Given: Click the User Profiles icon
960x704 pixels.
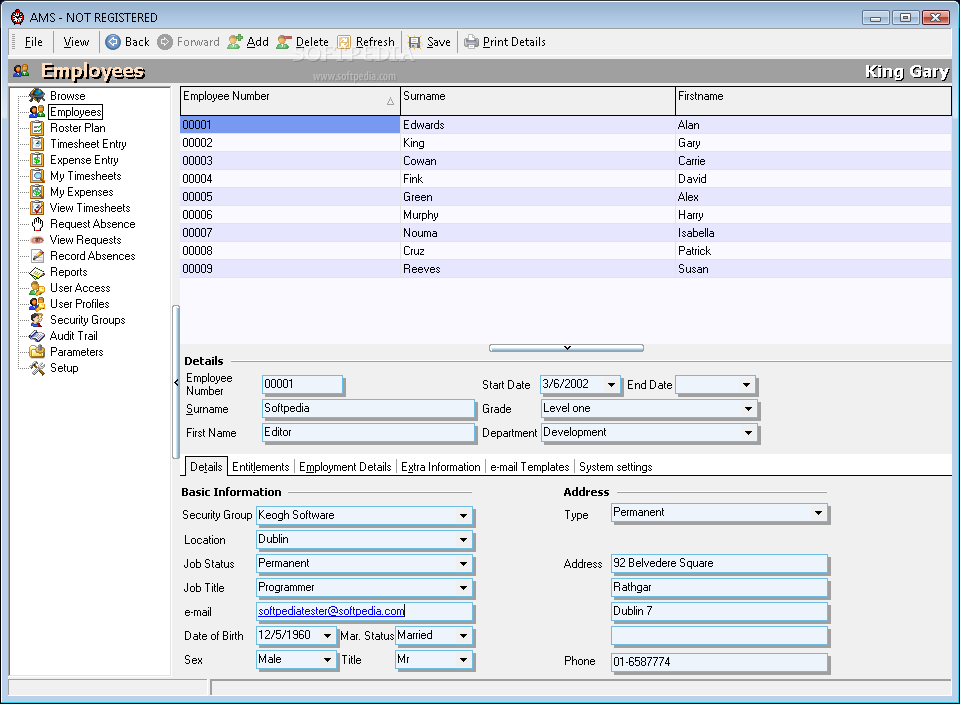Looking at the screenshot, I should click(37, 304).
